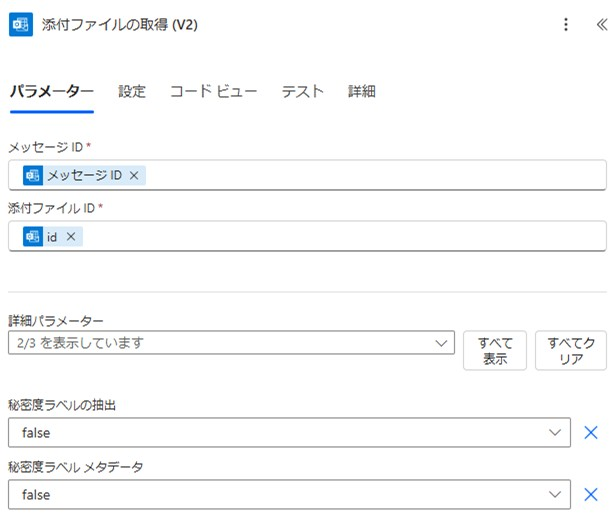
Task: Switch to the 設定 tab
Action: pos(132,92)
